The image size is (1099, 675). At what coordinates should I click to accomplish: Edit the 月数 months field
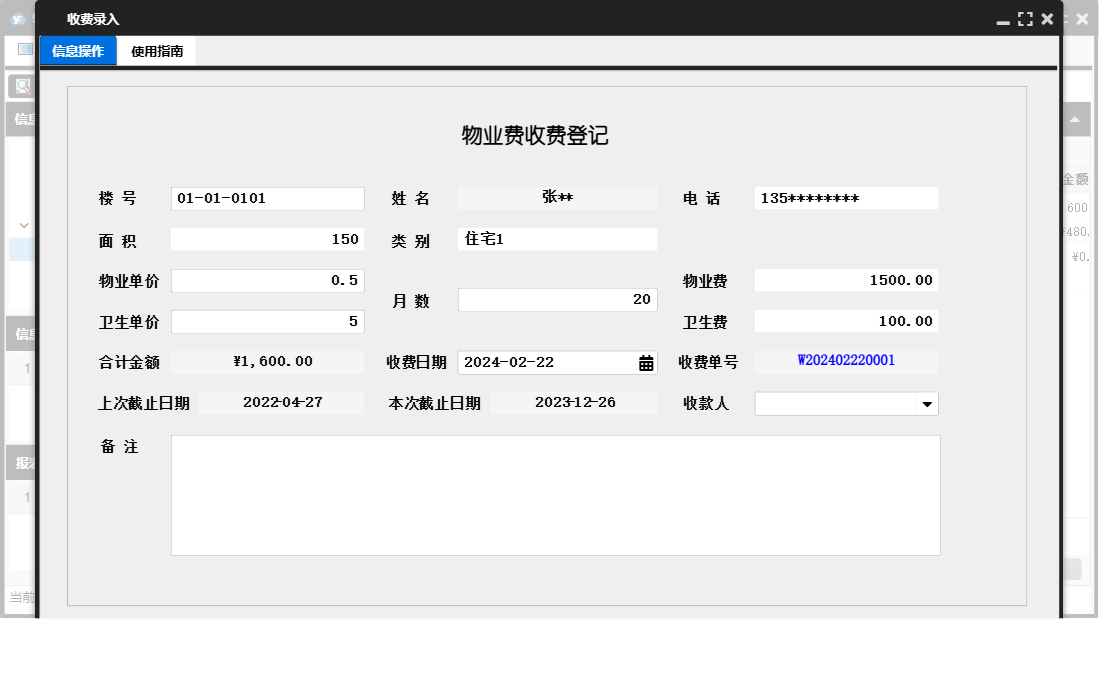556,299
